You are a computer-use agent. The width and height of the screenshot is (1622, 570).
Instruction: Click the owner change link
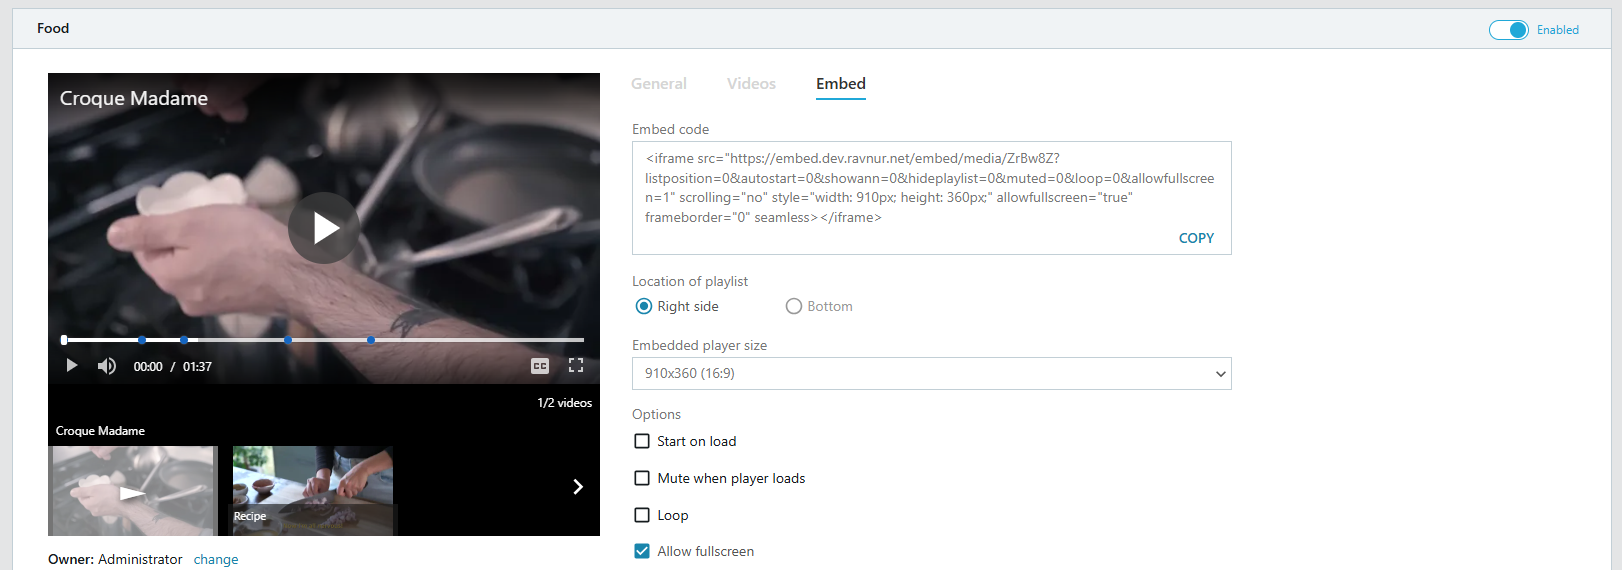coord(216,559)
